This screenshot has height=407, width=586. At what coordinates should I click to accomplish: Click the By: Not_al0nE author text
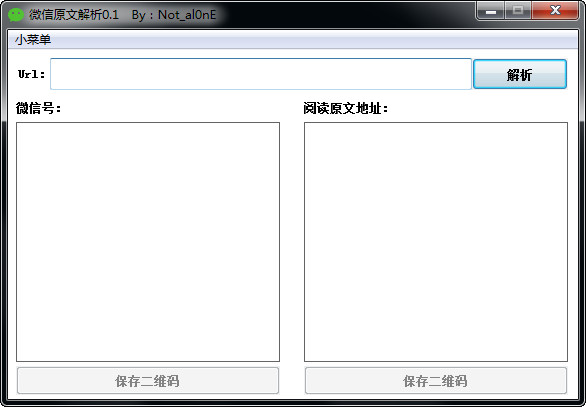174,15
